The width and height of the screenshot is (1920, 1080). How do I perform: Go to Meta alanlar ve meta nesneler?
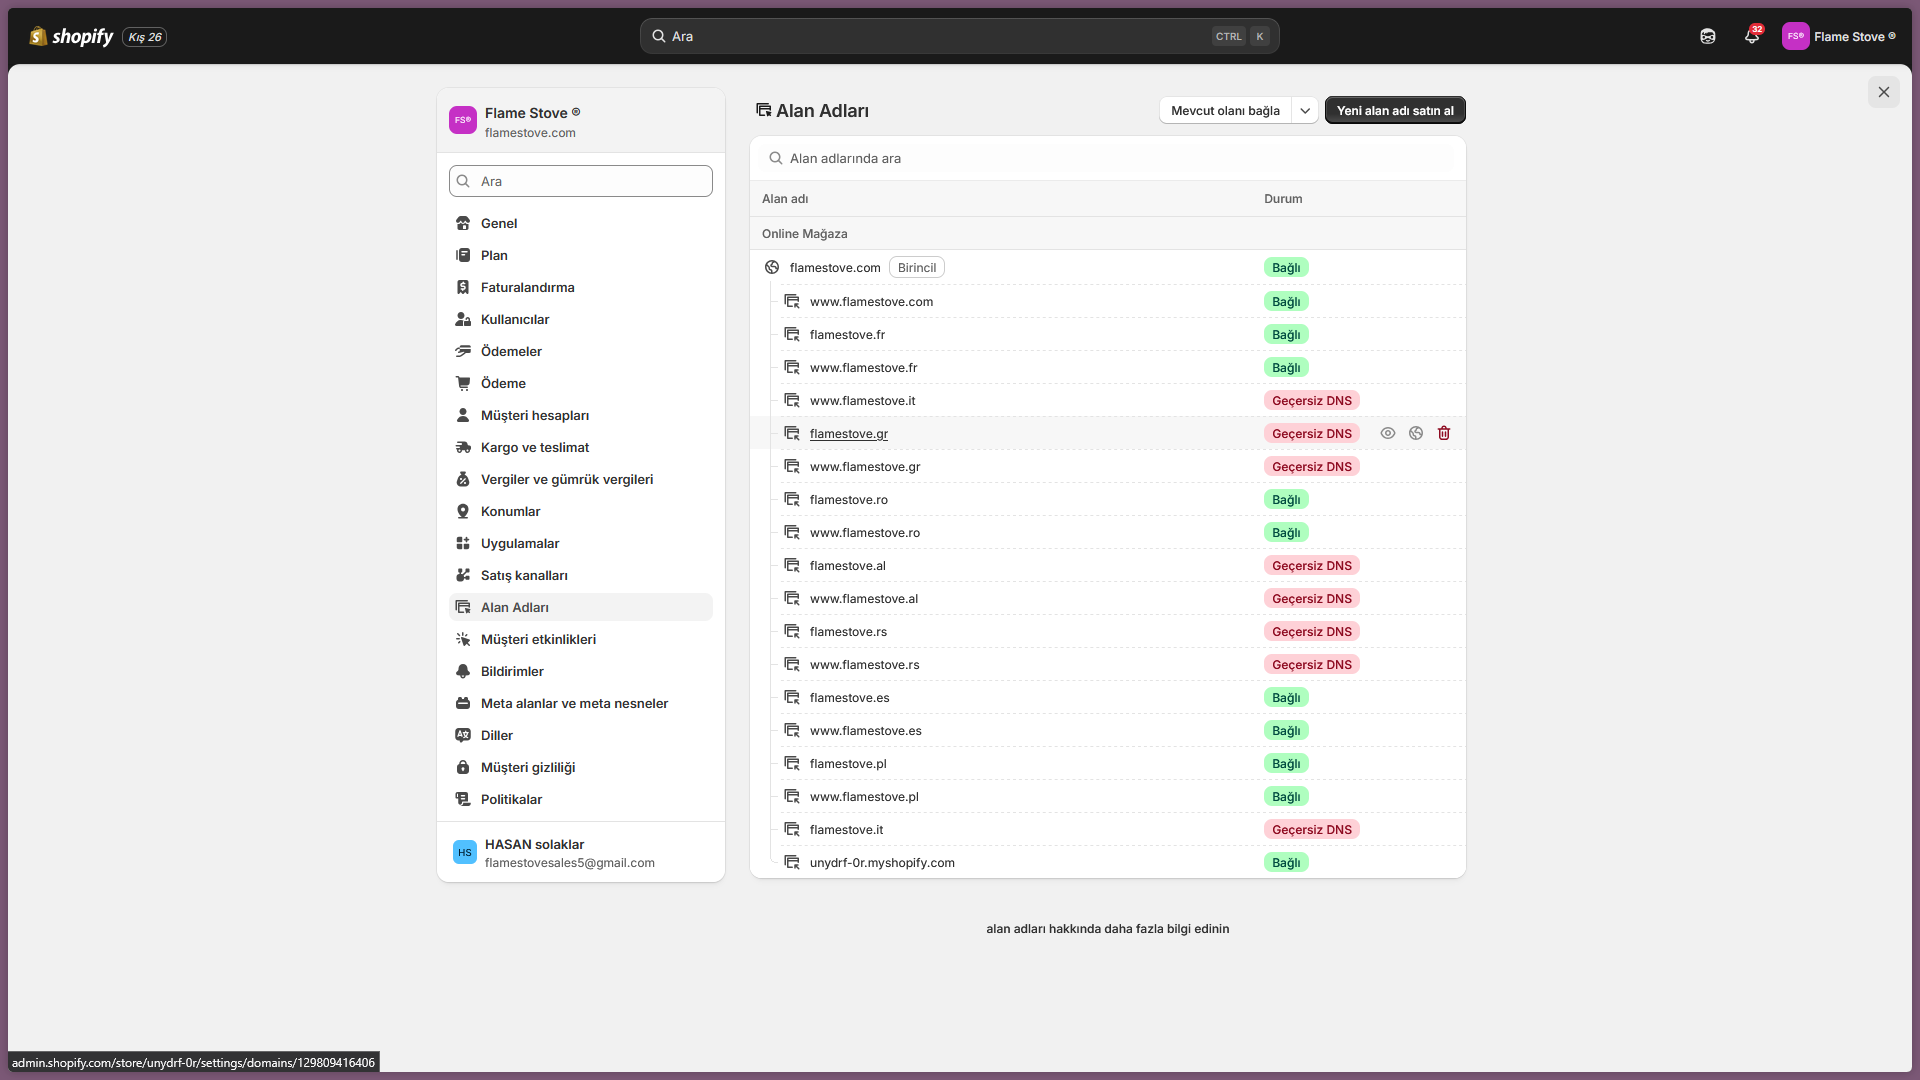pyautogui.click(x=581, y=703)
